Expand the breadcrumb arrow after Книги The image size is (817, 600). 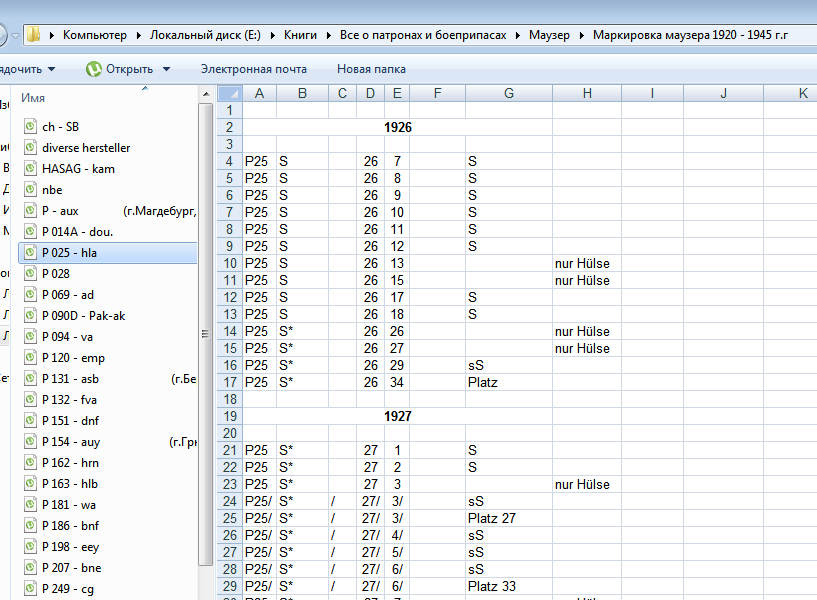coord(328,36)
